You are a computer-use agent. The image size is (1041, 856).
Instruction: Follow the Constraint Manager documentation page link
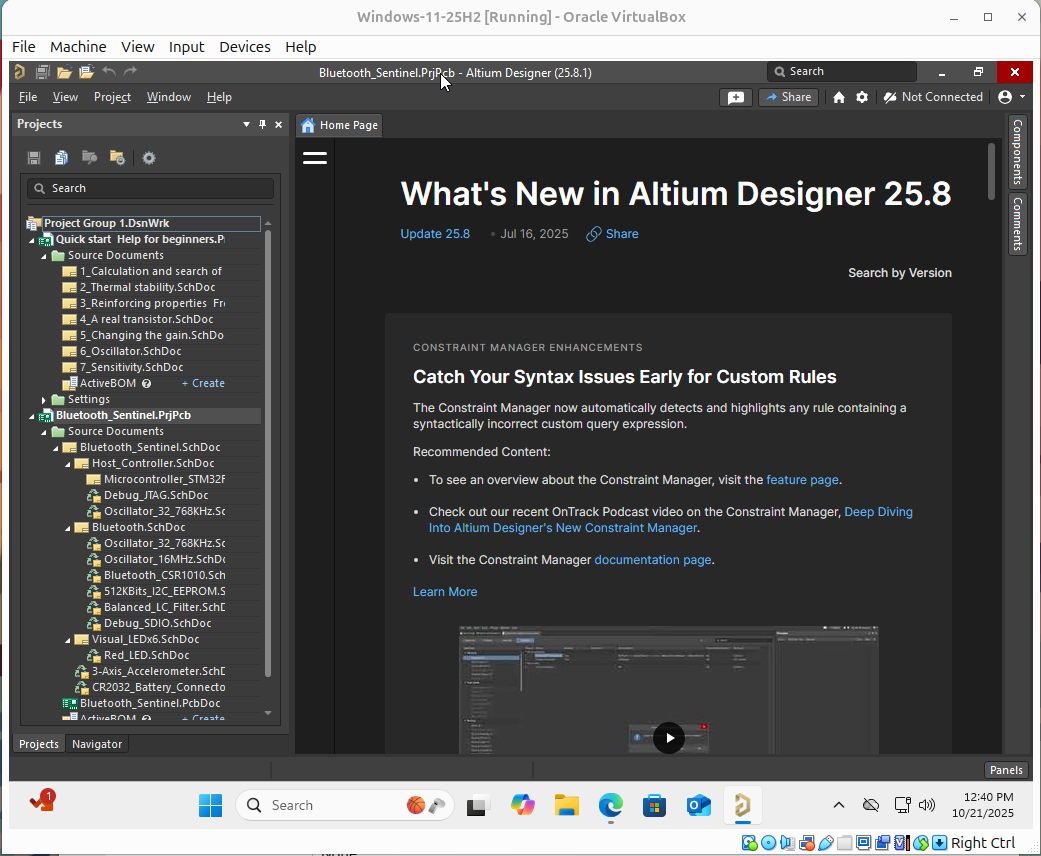coord(652,560)
